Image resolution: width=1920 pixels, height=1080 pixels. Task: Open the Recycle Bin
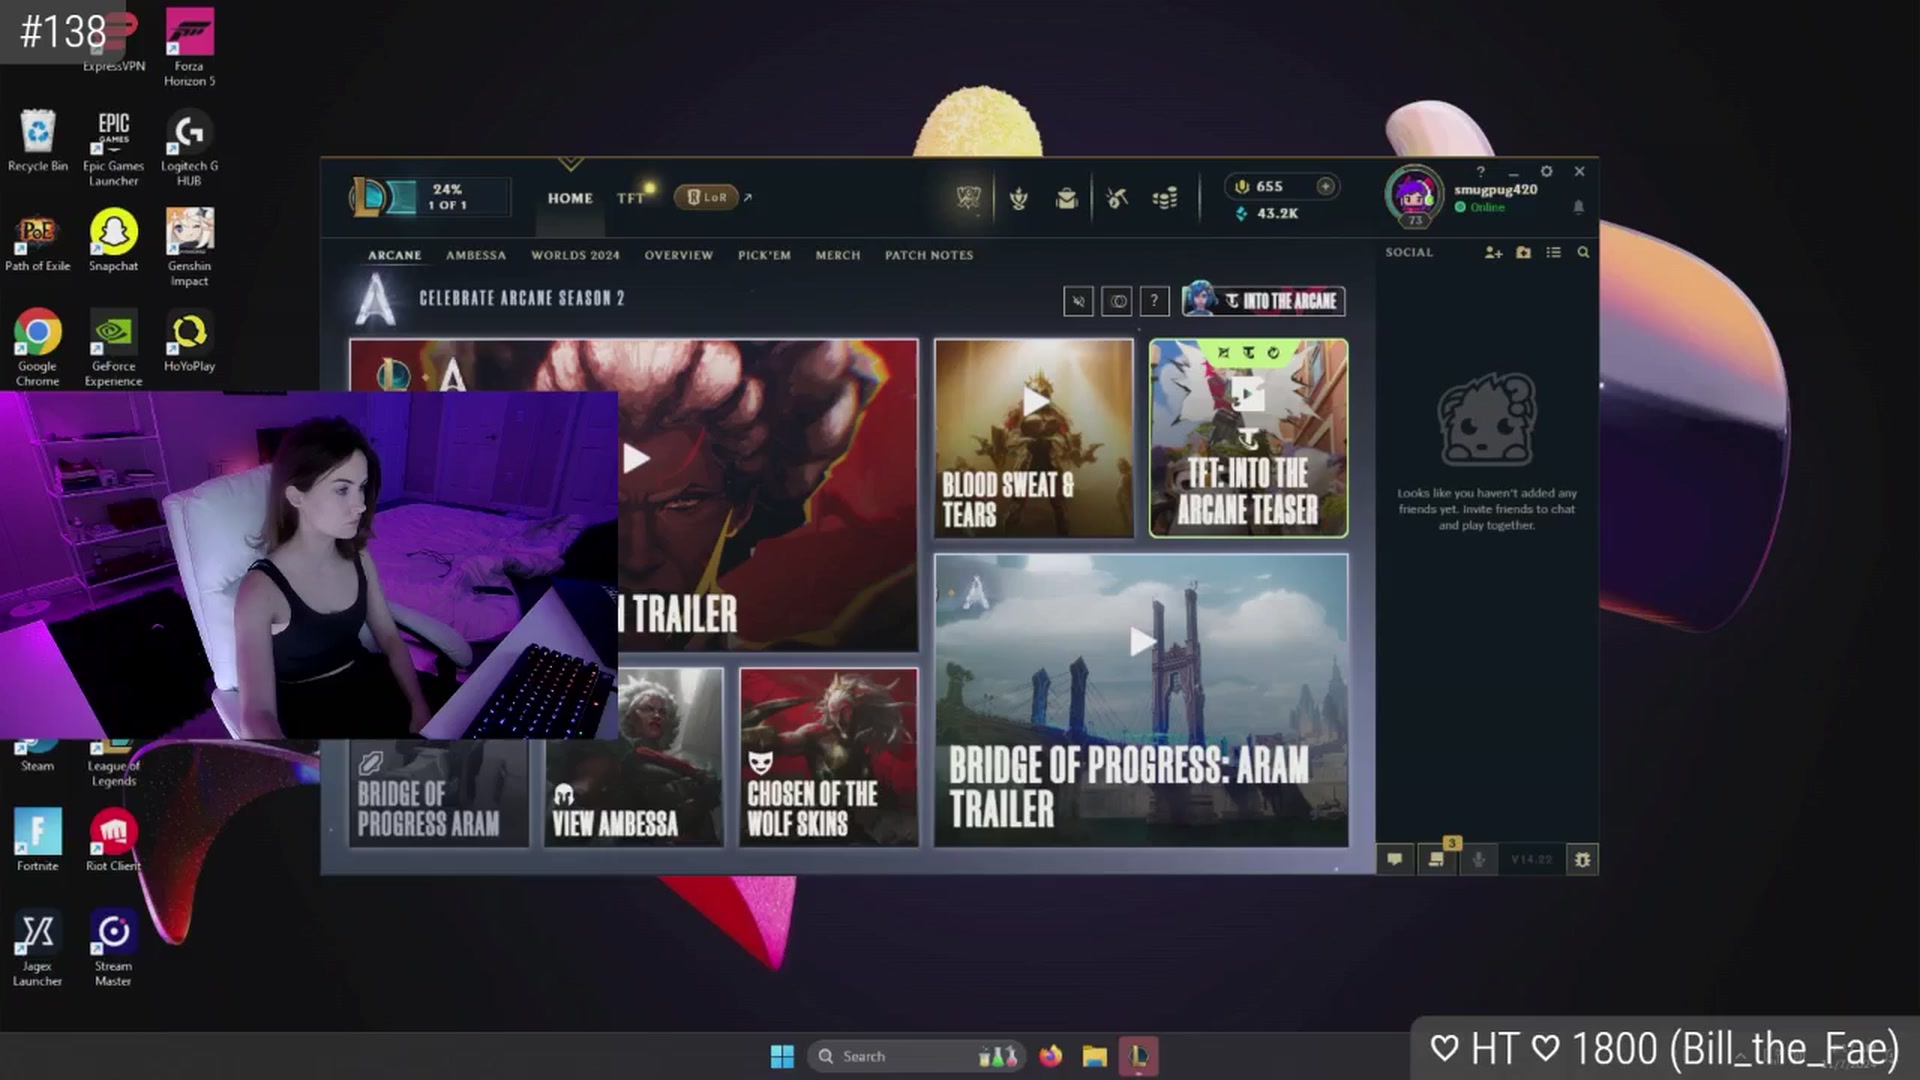37,140
